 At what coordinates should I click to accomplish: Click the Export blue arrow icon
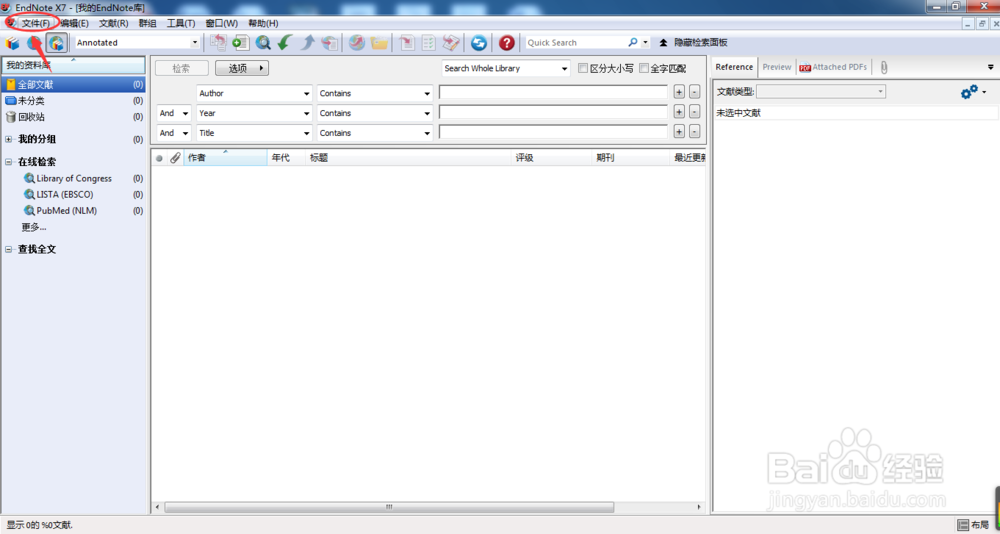307,43
